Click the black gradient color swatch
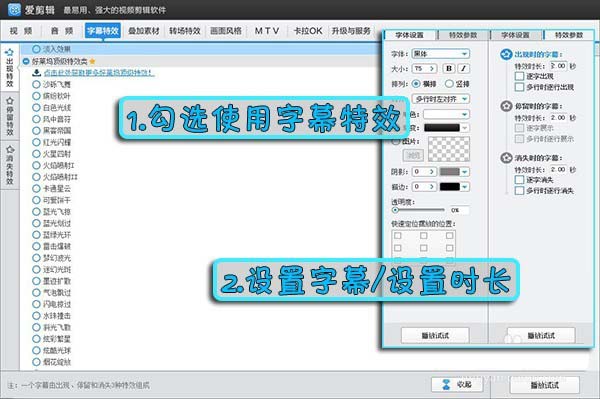This screenshot has height=399, width=600. click(x=442, y=128)
